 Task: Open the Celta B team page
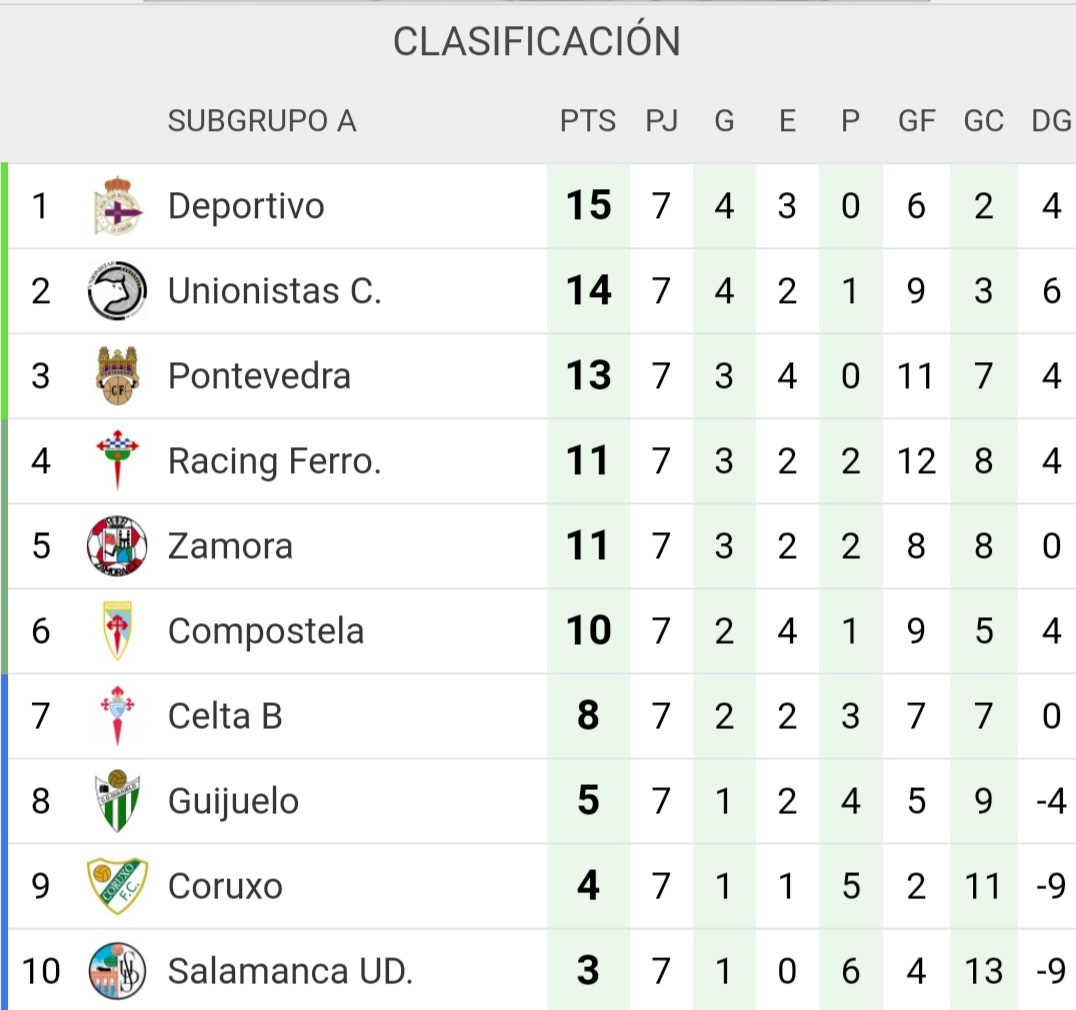click(x=225, y=716)
